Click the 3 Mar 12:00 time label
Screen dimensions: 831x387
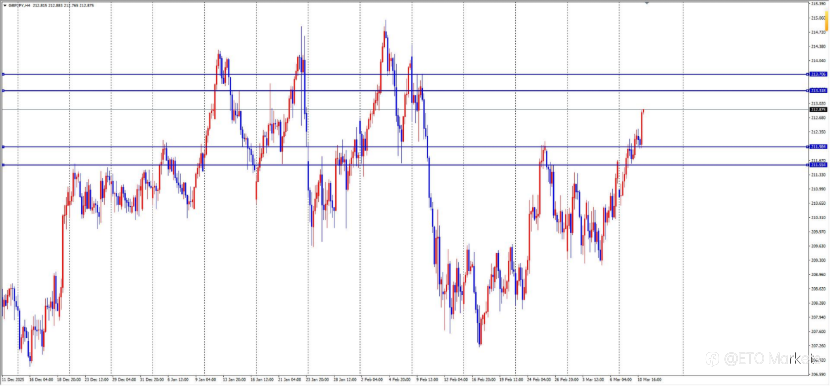click(593, 380)
